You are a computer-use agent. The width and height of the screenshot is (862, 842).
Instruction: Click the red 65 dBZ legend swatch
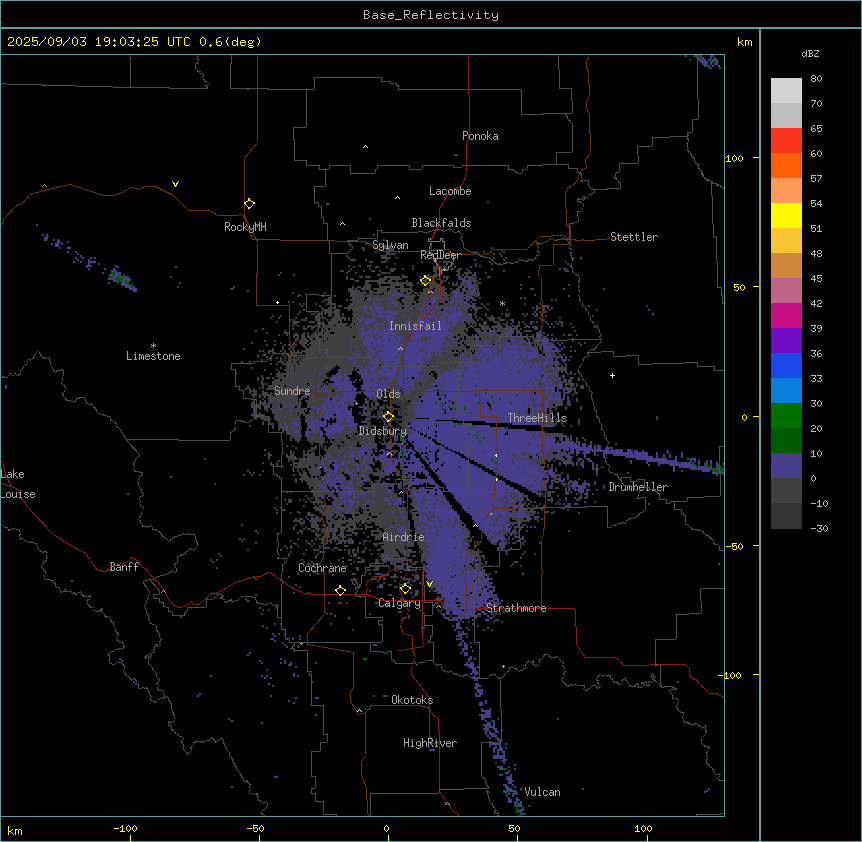(x=786, y=140)
